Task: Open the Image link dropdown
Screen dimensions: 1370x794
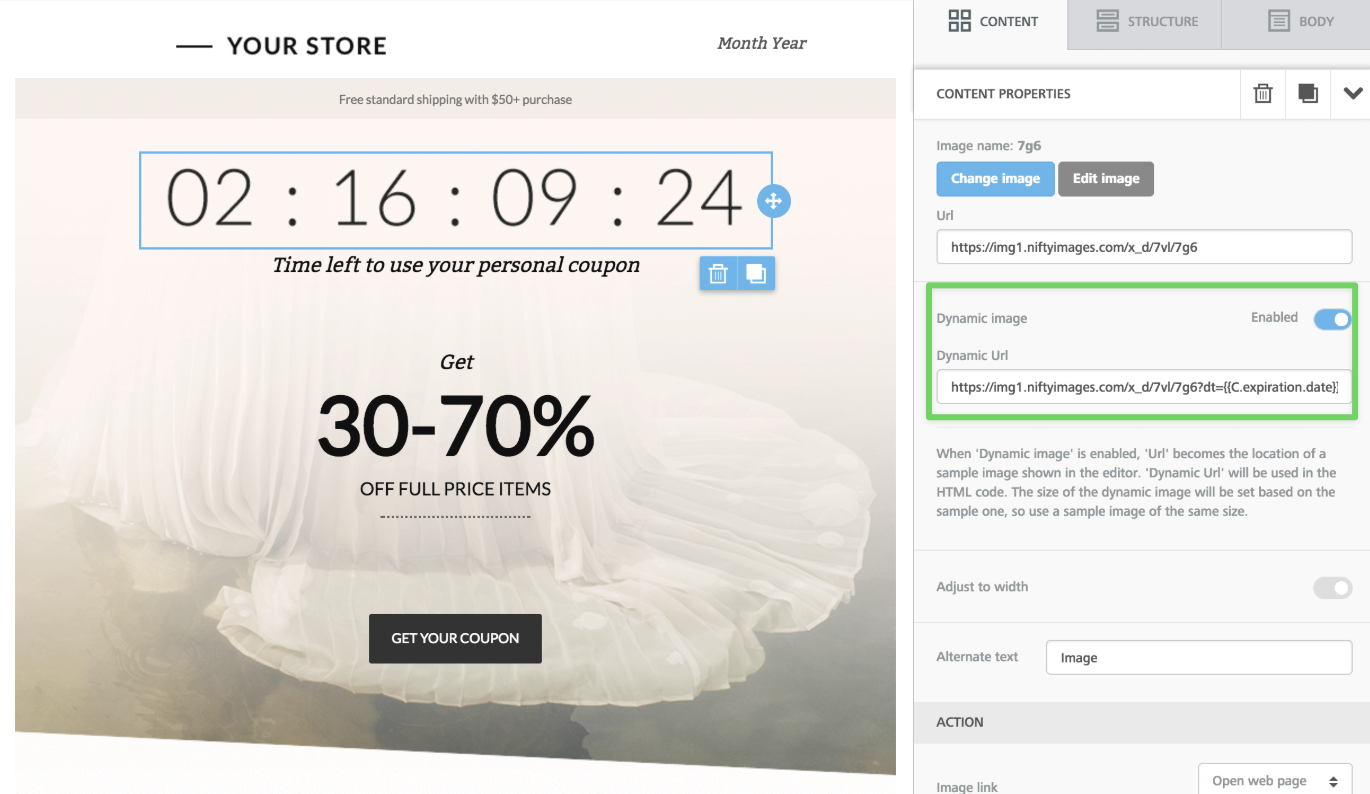Action: click(x=1274, y=781)
